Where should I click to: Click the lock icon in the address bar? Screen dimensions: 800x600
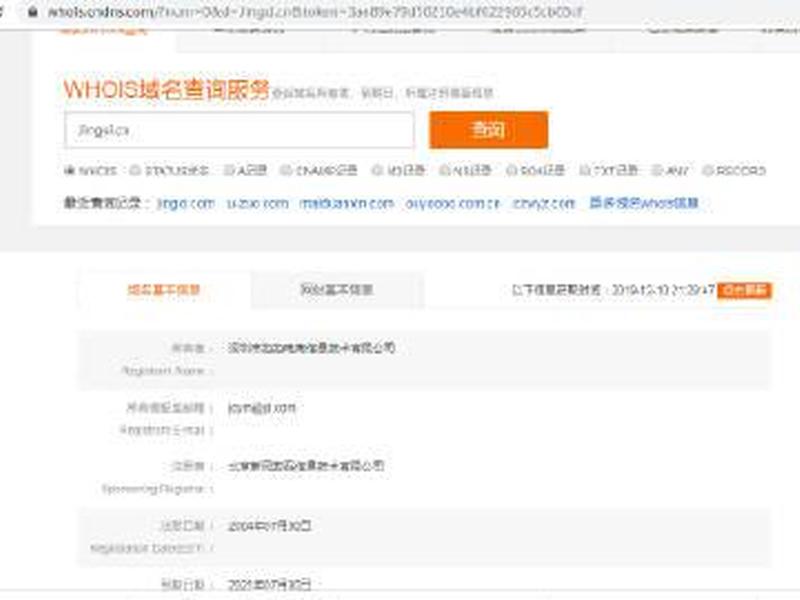coord(33,12)
